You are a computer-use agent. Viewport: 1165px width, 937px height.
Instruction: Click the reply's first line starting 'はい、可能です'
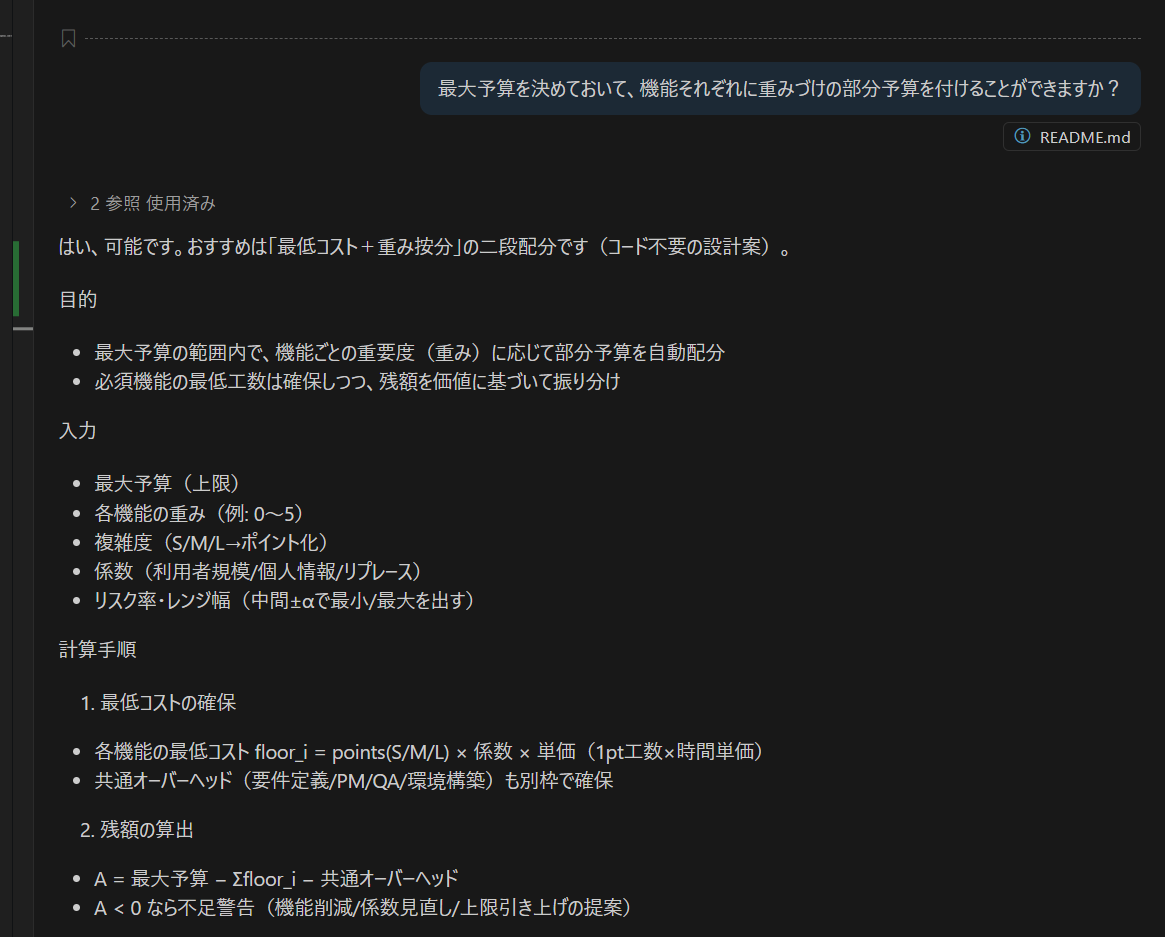click(x=426, y=247)
